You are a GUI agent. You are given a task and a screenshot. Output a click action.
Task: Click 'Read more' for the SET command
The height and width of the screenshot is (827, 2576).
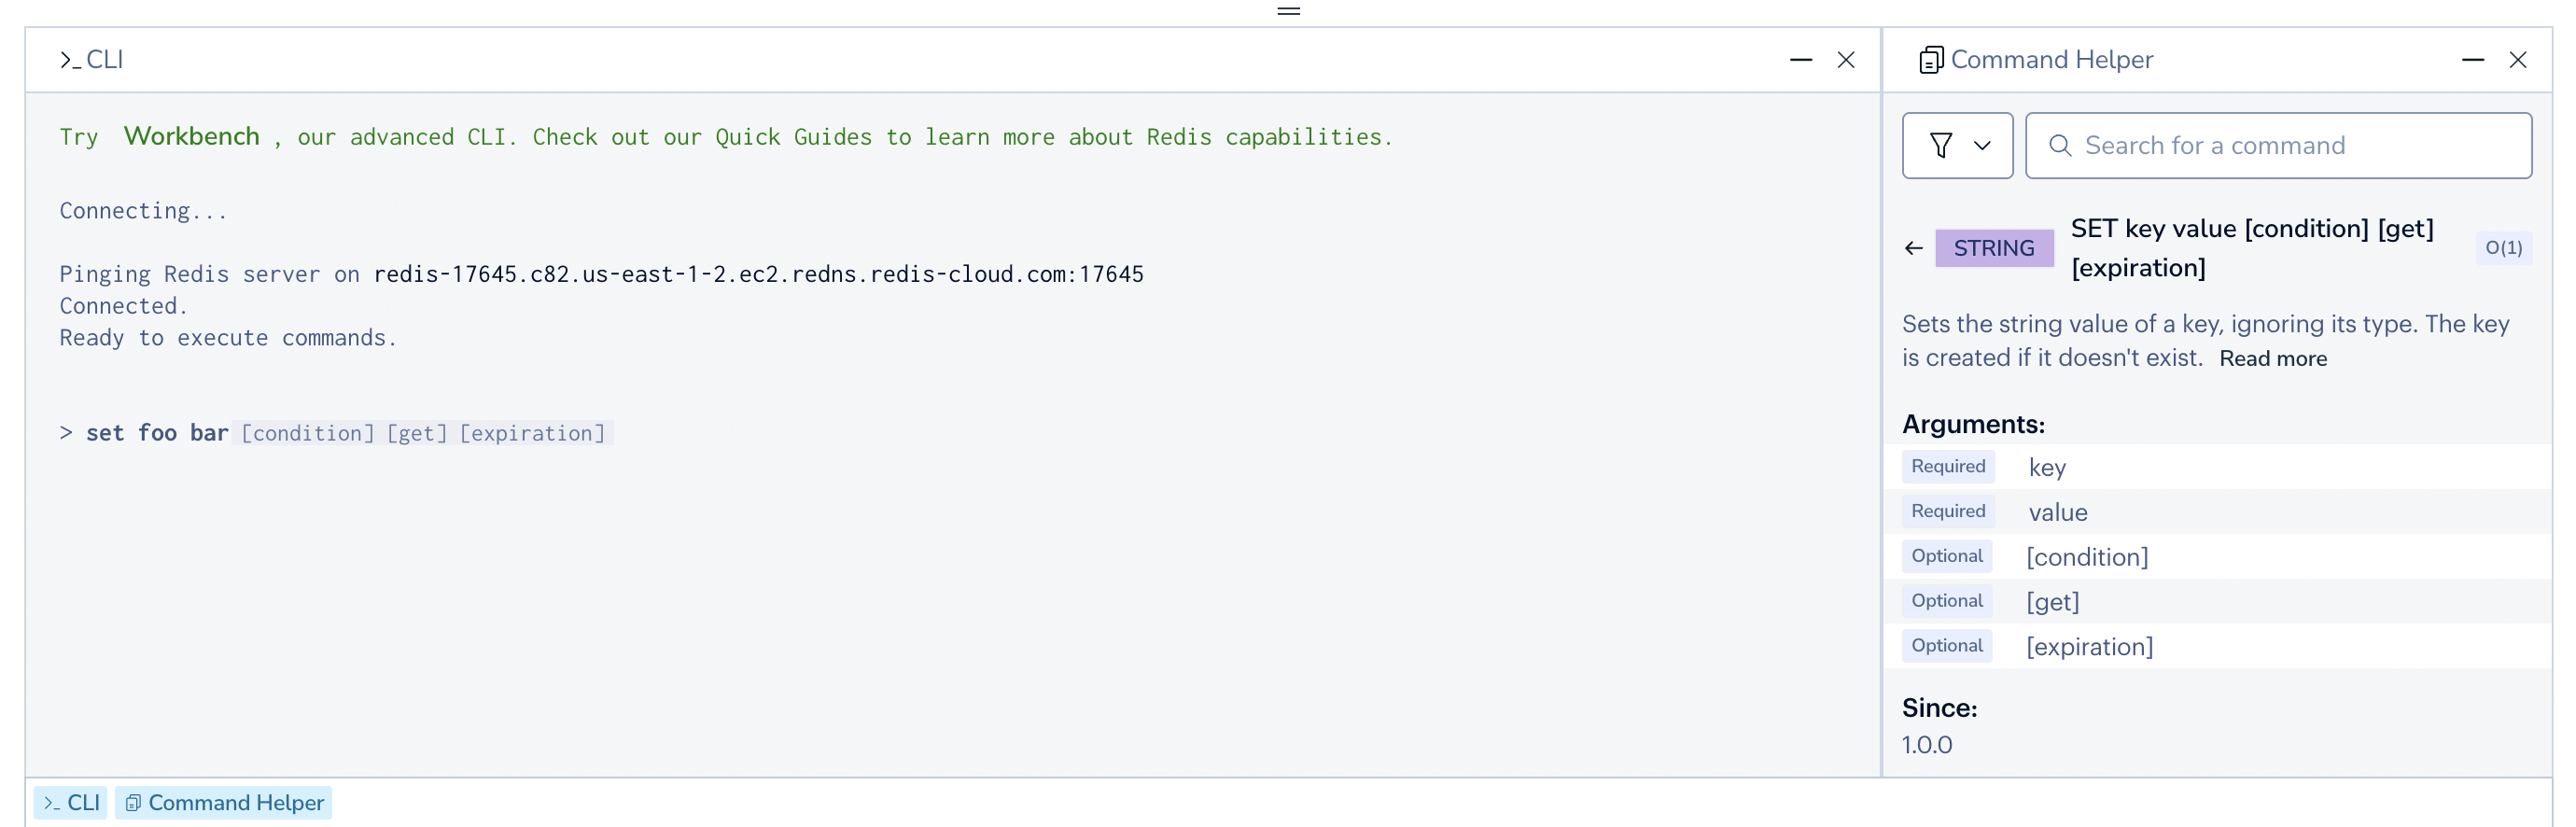coord(2272,359)
